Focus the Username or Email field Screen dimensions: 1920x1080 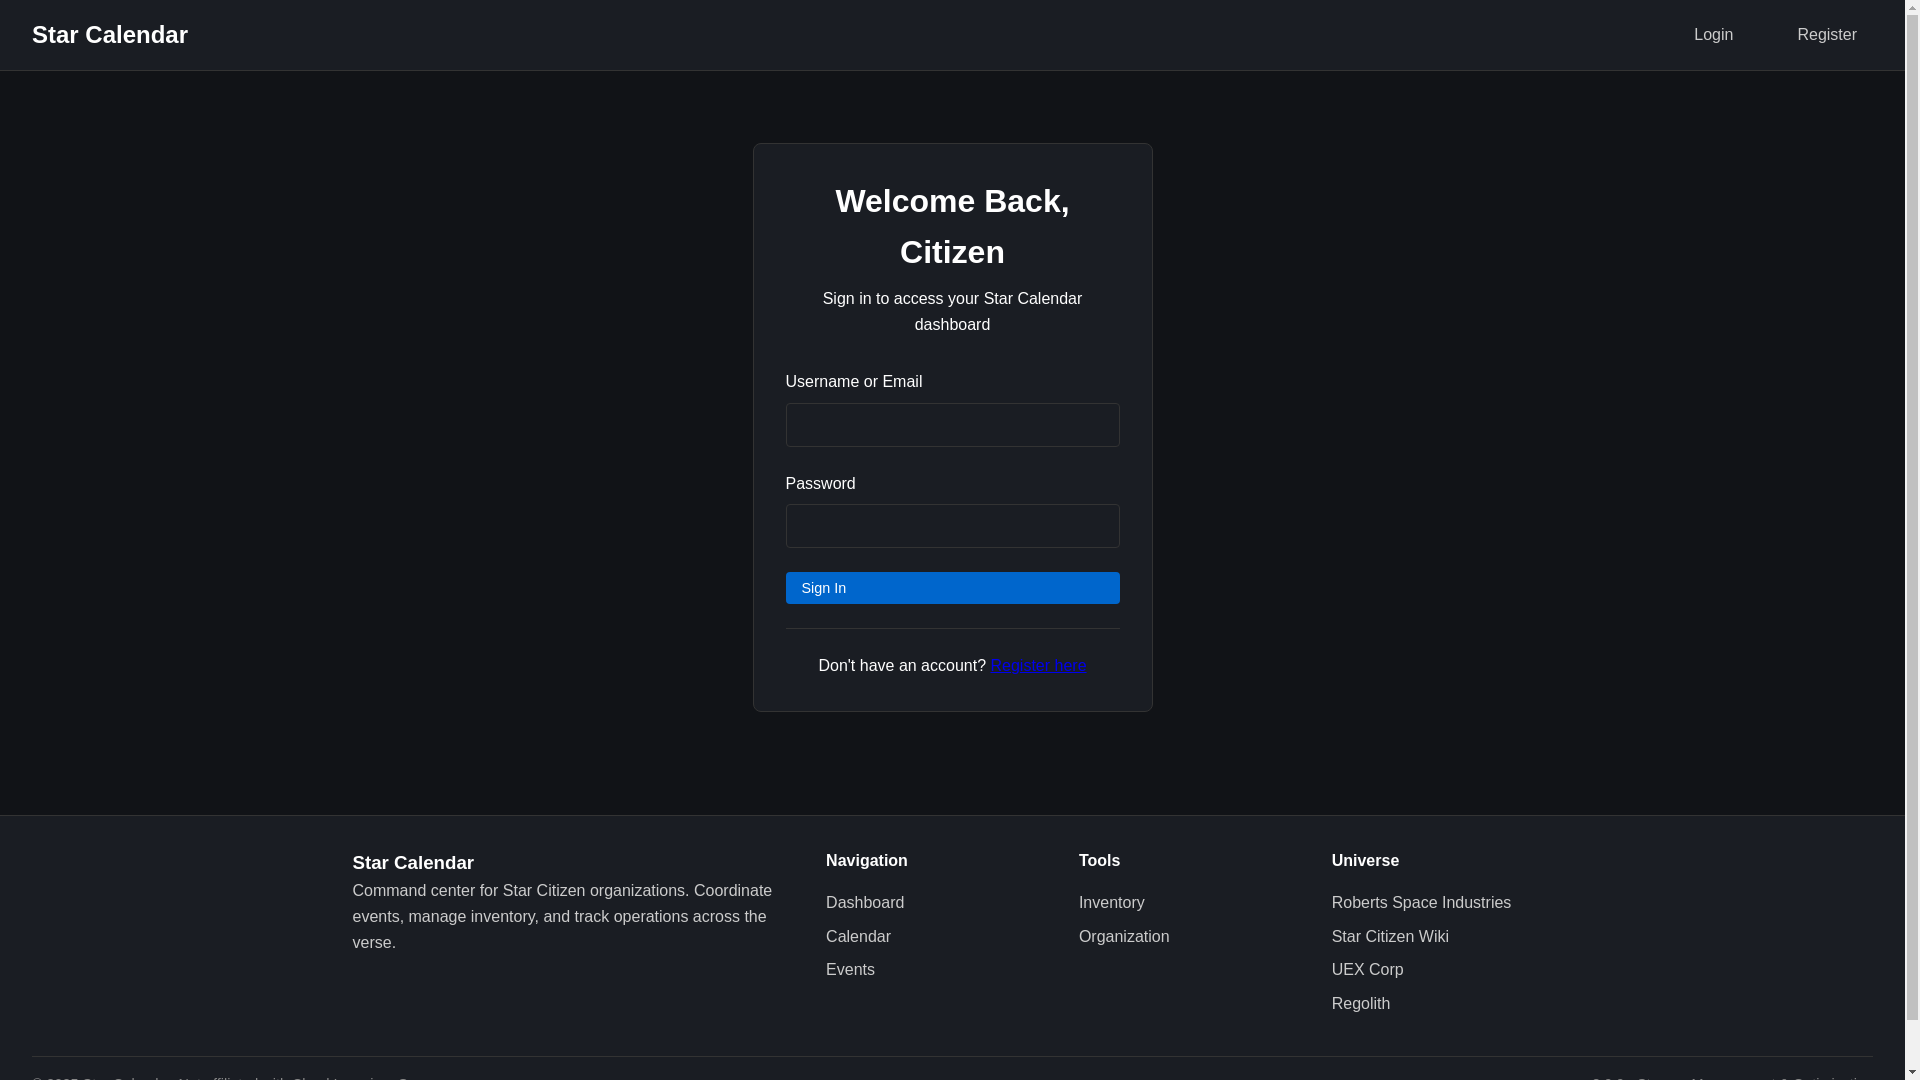[952, 425]
